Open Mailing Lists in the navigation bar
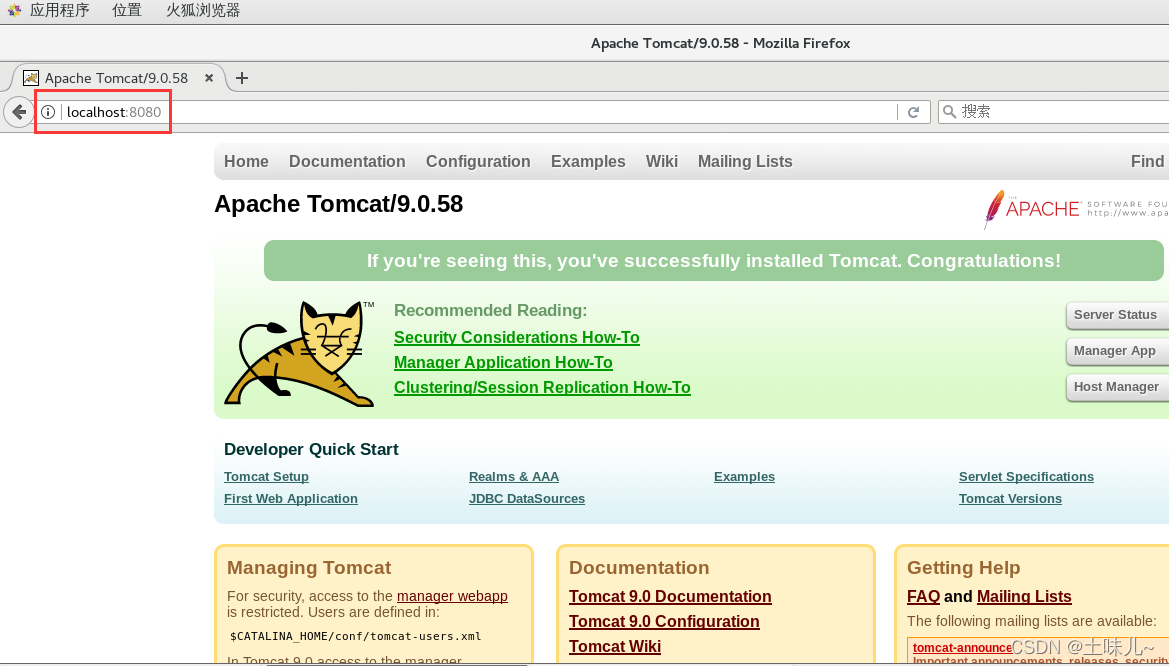 745,162
